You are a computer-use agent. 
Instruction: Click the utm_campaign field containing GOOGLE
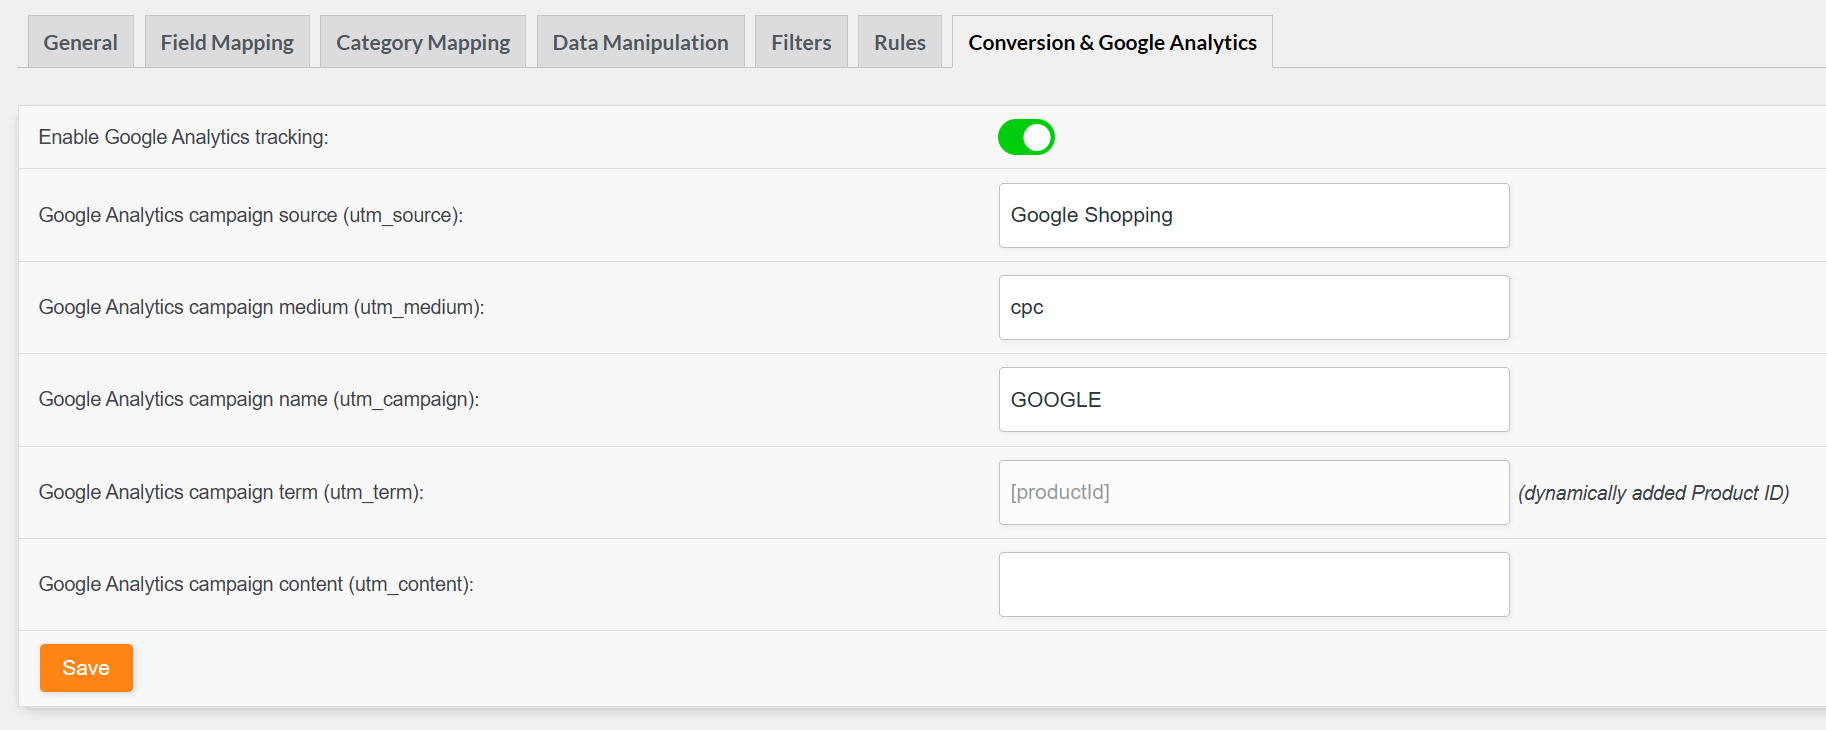point(1253,399)
